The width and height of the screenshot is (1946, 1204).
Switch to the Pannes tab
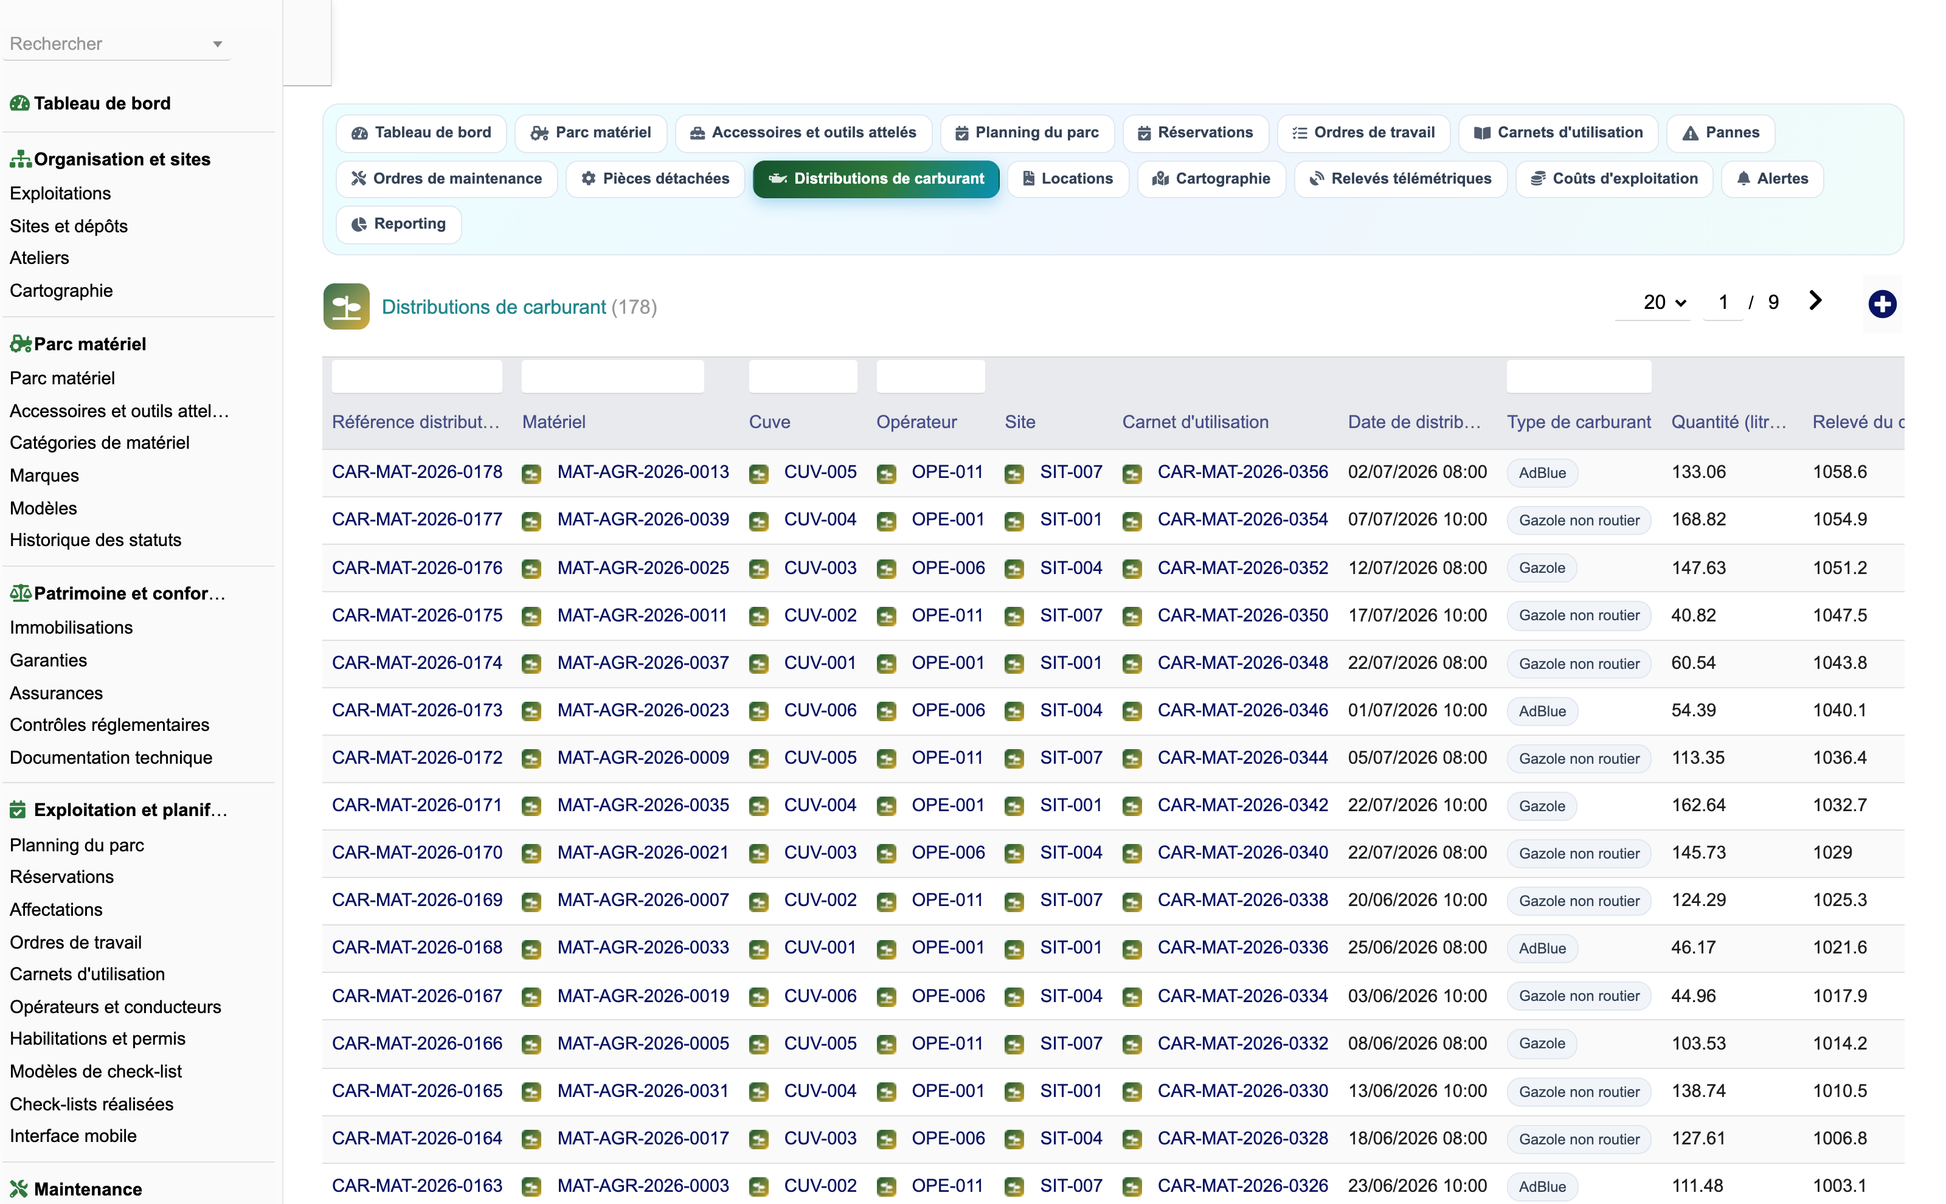[x=1721, y=133]
